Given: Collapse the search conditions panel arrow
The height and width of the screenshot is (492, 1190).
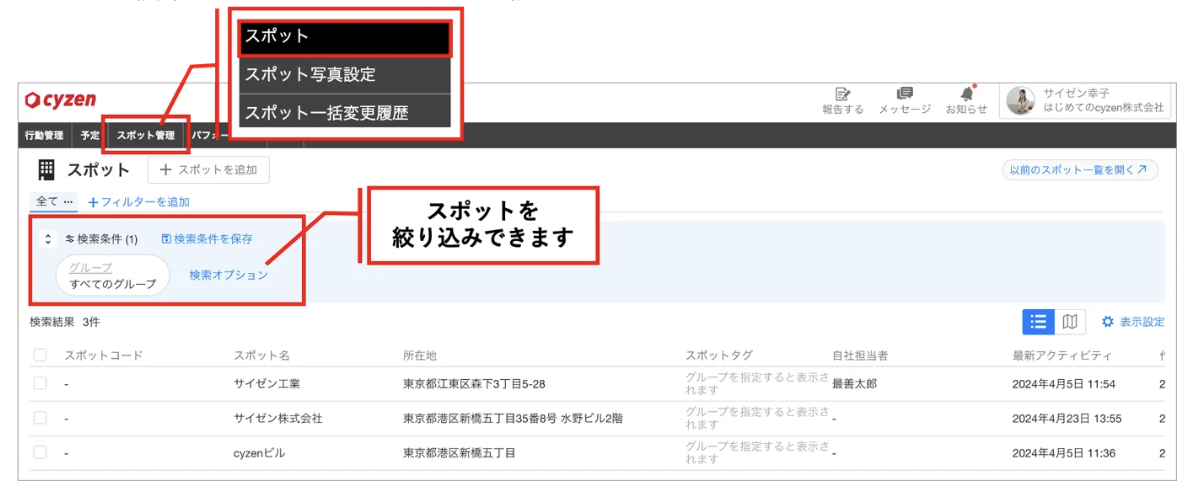Looking at the screenshot, I should pyautogui.click(x=48, y=239).
